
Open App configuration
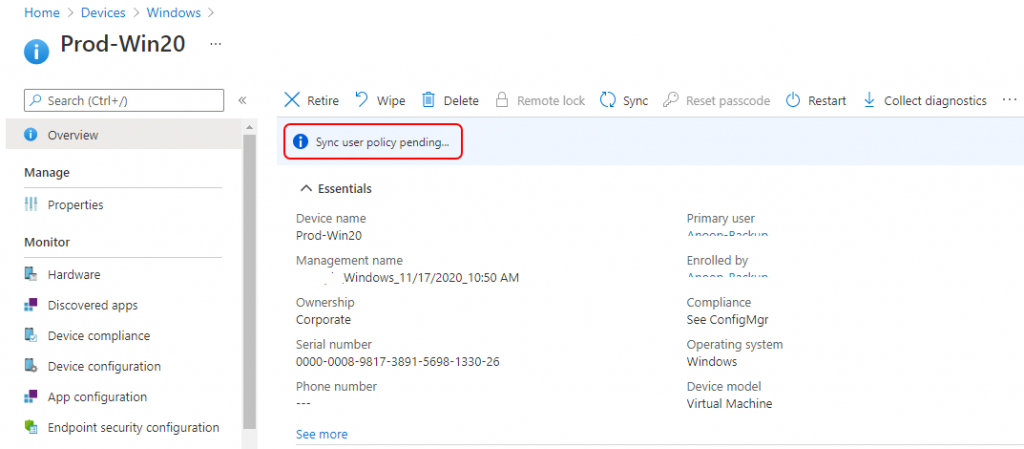pyautogui.click(x=97, y=397)
